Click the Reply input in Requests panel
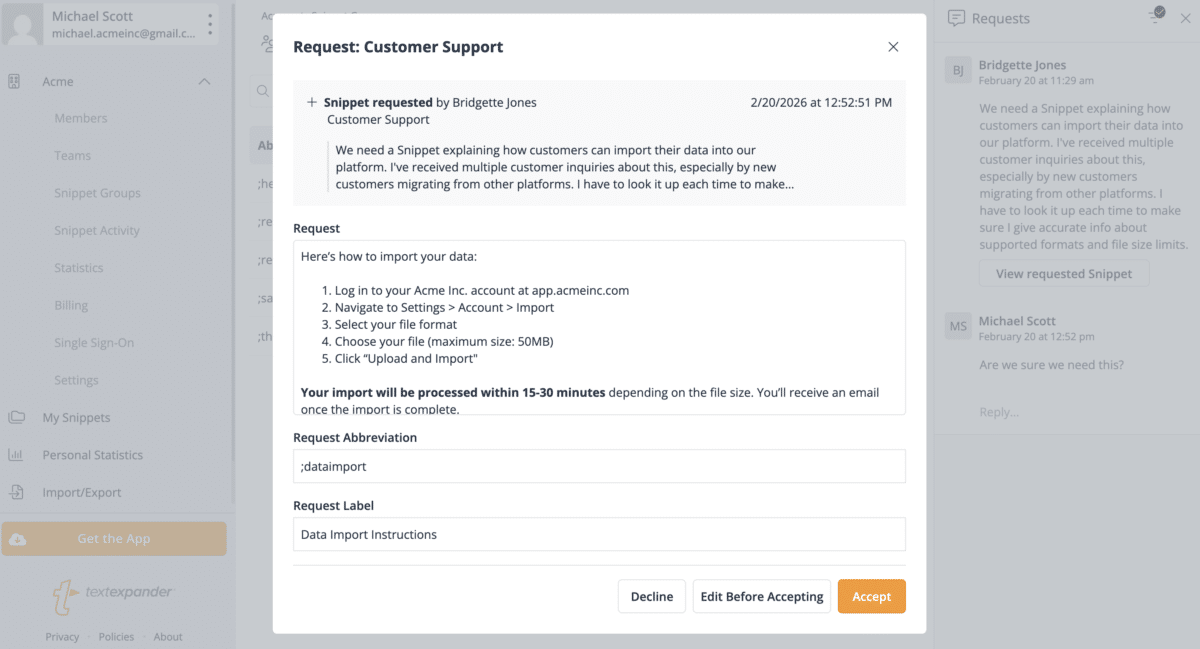 tap(1060, 412)
